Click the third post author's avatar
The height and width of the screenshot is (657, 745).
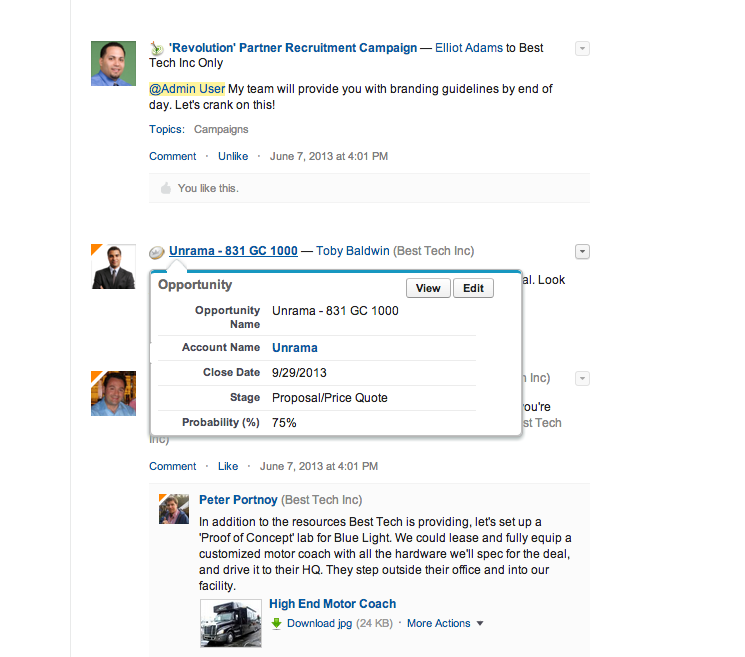[x=113, y=393]
